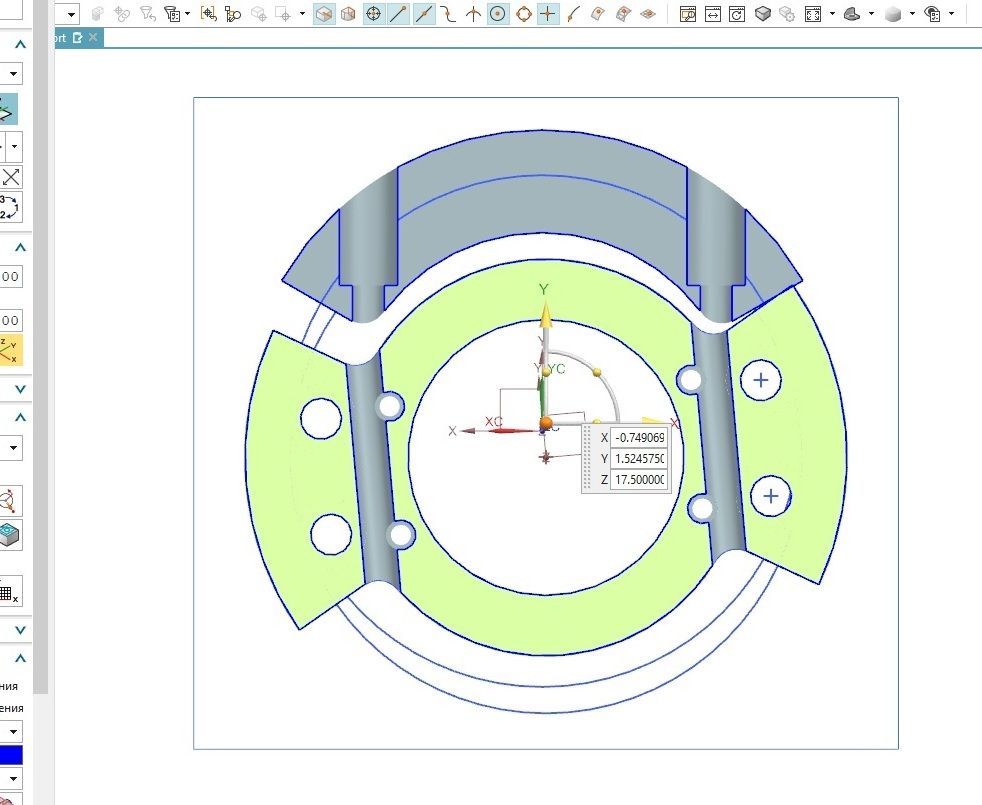This screenshot has height=805, width=982.
Task: Click the selection filter funnel icon
Action: 148,15
